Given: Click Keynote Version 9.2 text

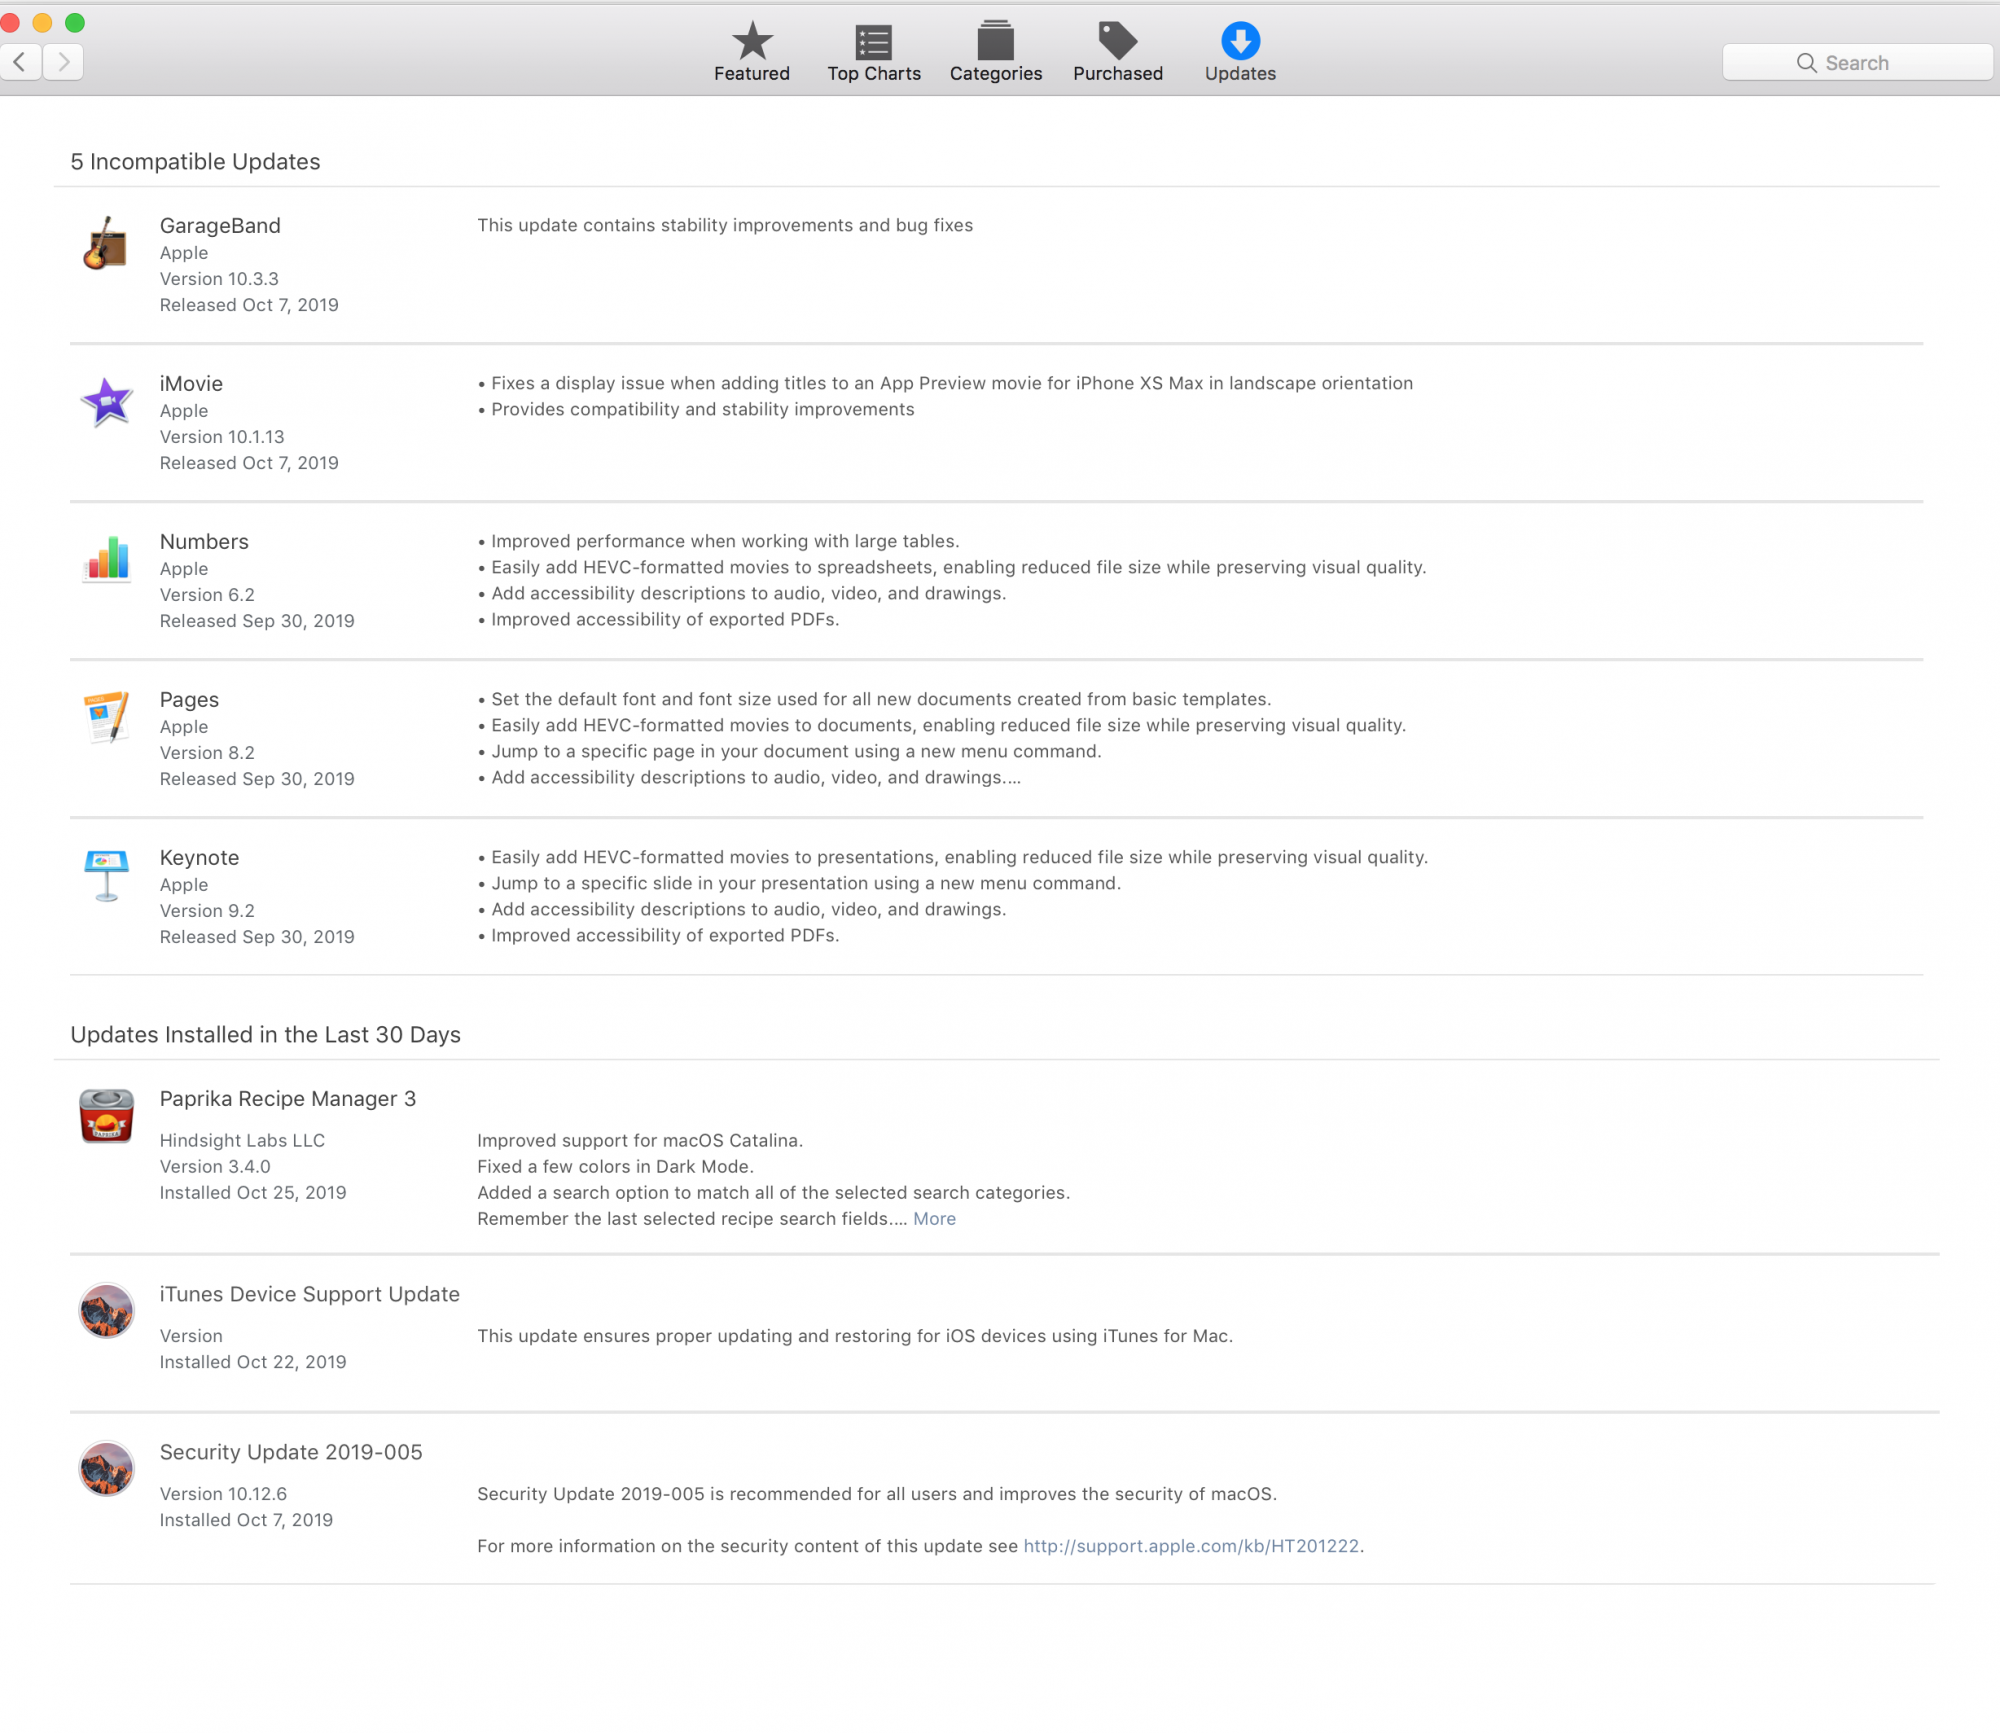Looking at the screenshot, I should click(x=207, y=911).
